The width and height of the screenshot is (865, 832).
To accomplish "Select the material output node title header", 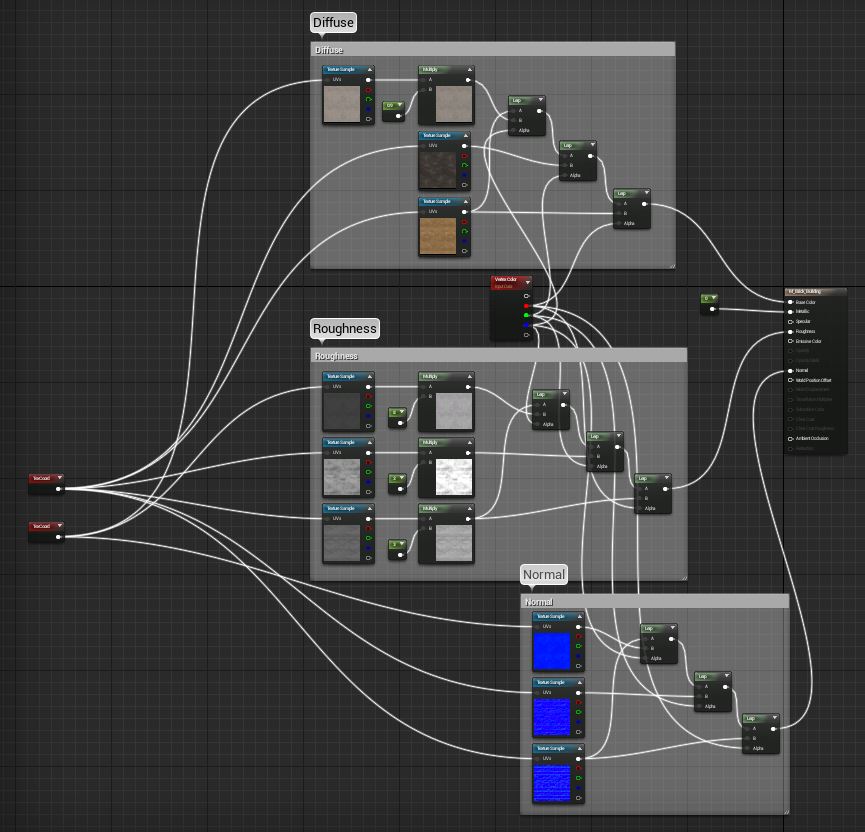I will 815,291.
